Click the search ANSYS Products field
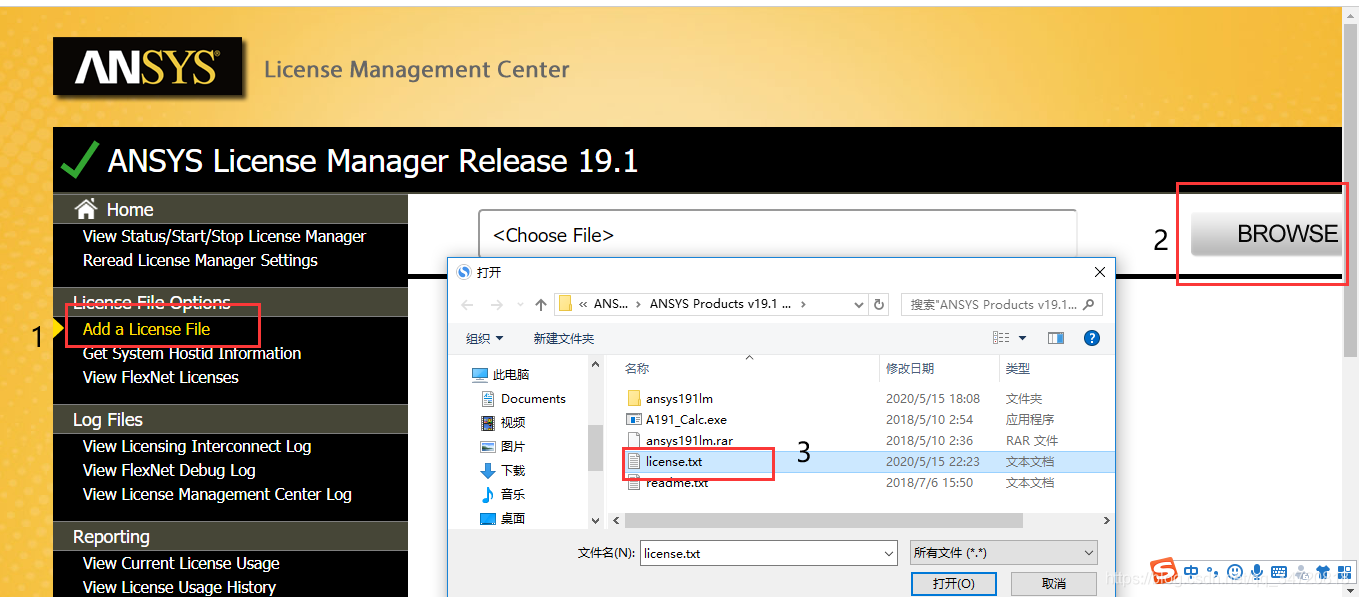 [1001, 304]
